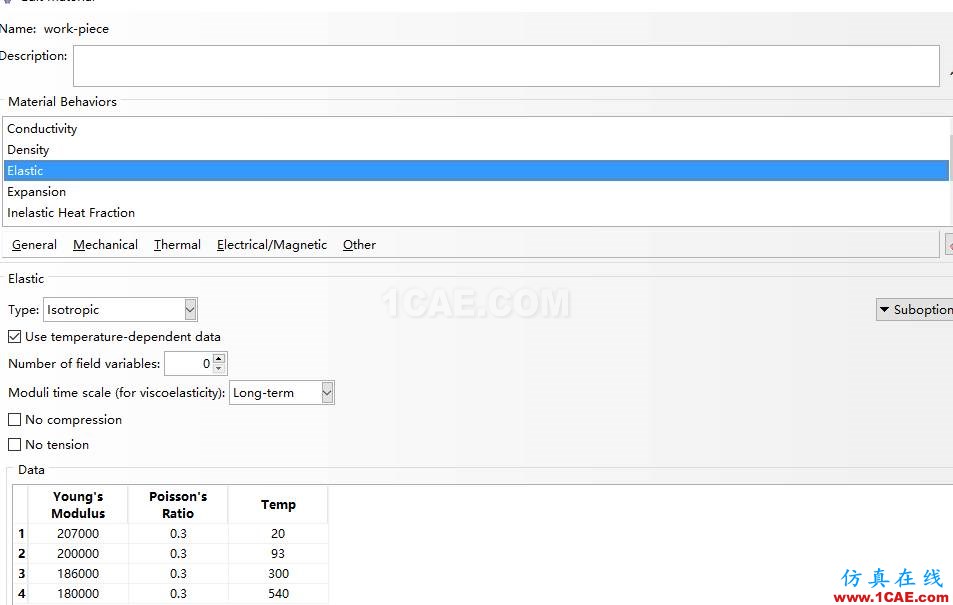Select Temp cell with value 300

click(278, 574)
